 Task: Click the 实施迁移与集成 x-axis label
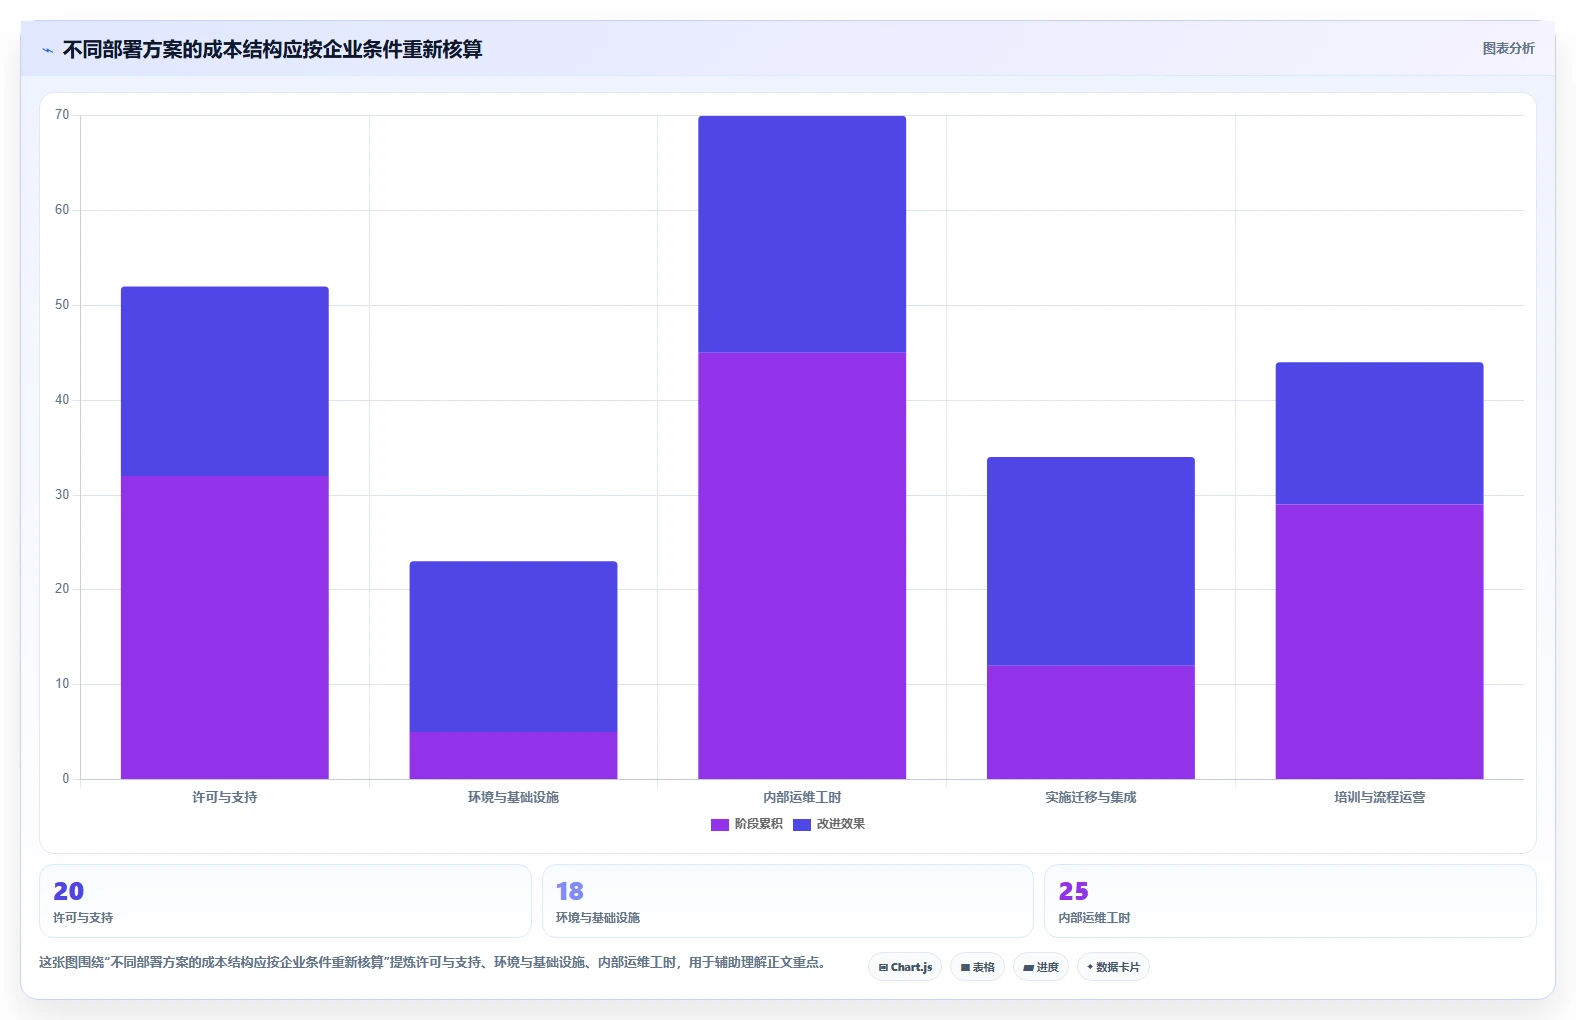coord(1091,797)
